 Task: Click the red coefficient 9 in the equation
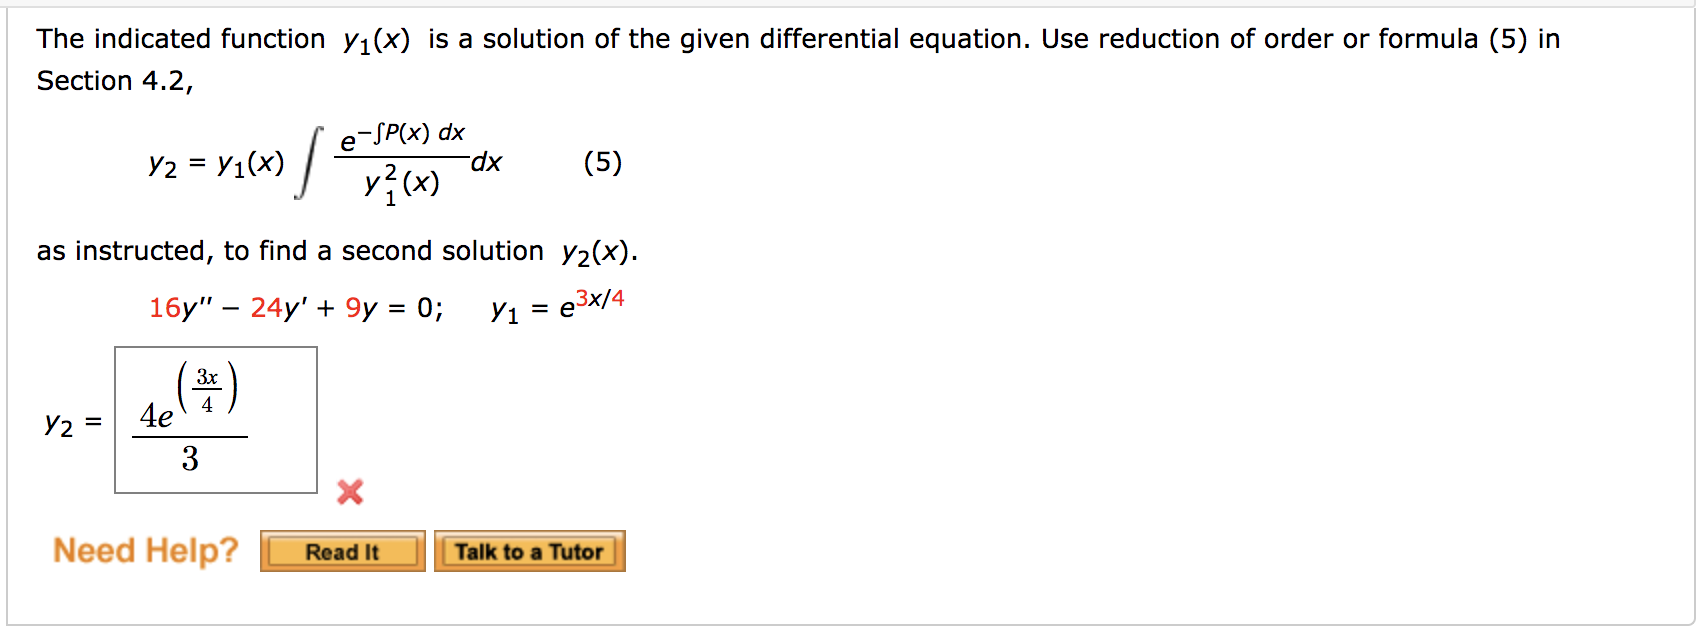pos(353,308)
